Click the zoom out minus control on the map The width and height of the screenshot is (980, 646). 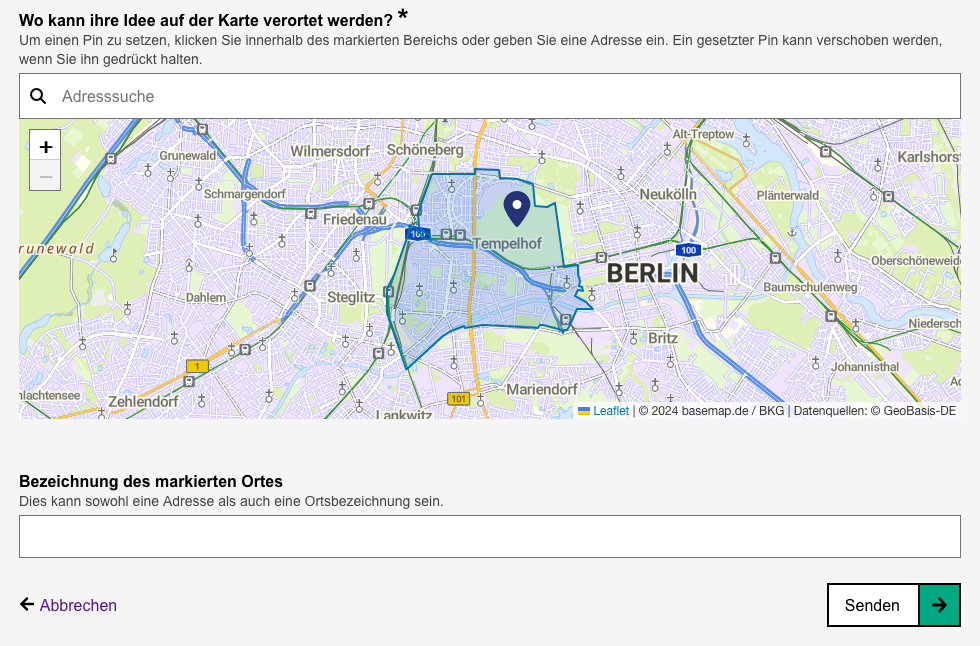pyautogui.click(x=45, y=175)
